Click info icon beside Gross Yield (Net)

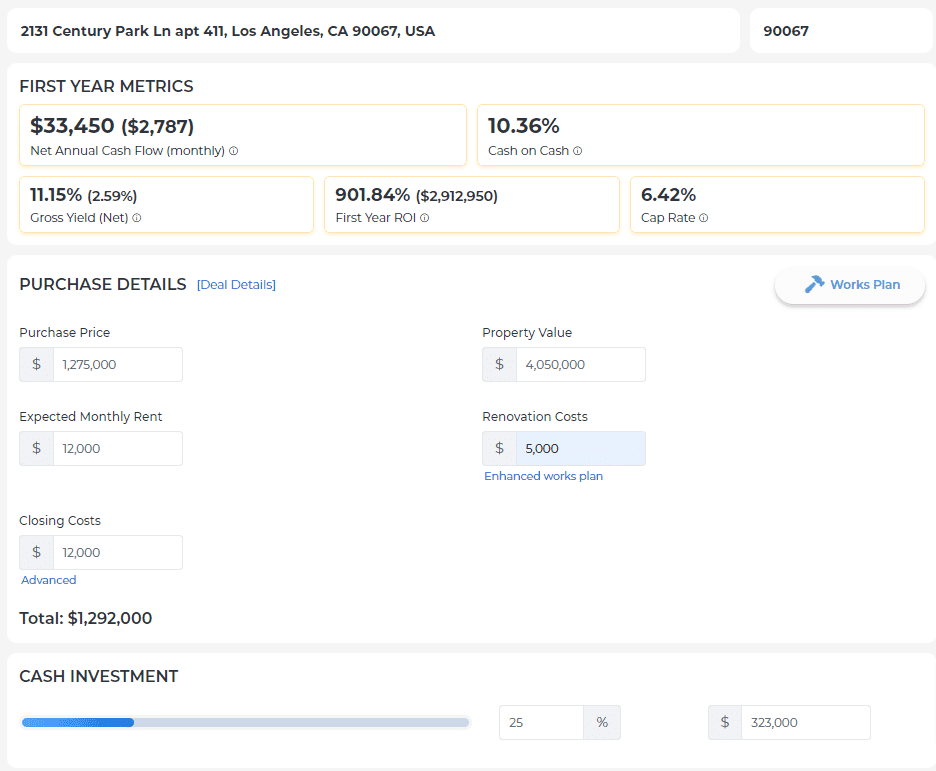coord(137,218)
